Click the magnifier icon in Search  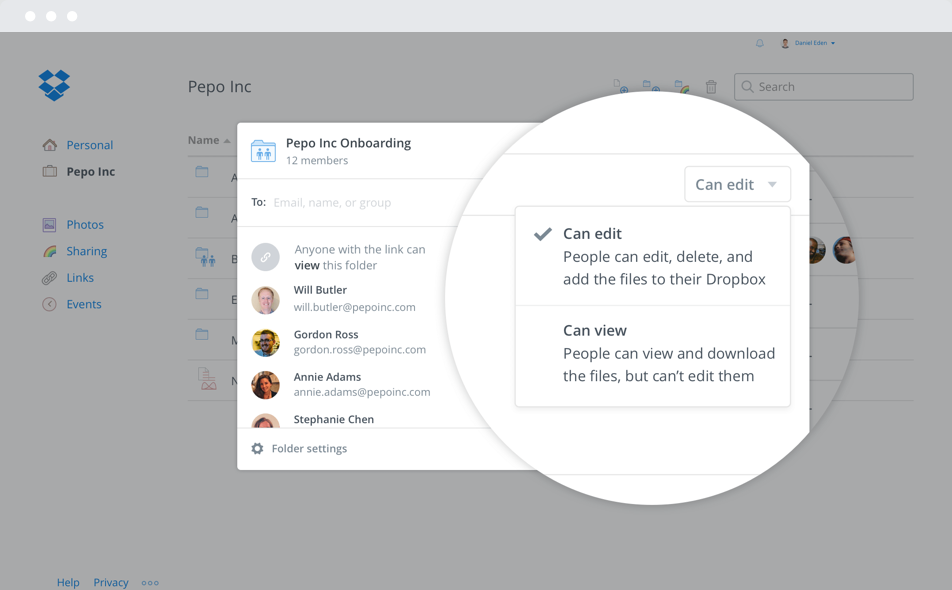pos(747,87)
